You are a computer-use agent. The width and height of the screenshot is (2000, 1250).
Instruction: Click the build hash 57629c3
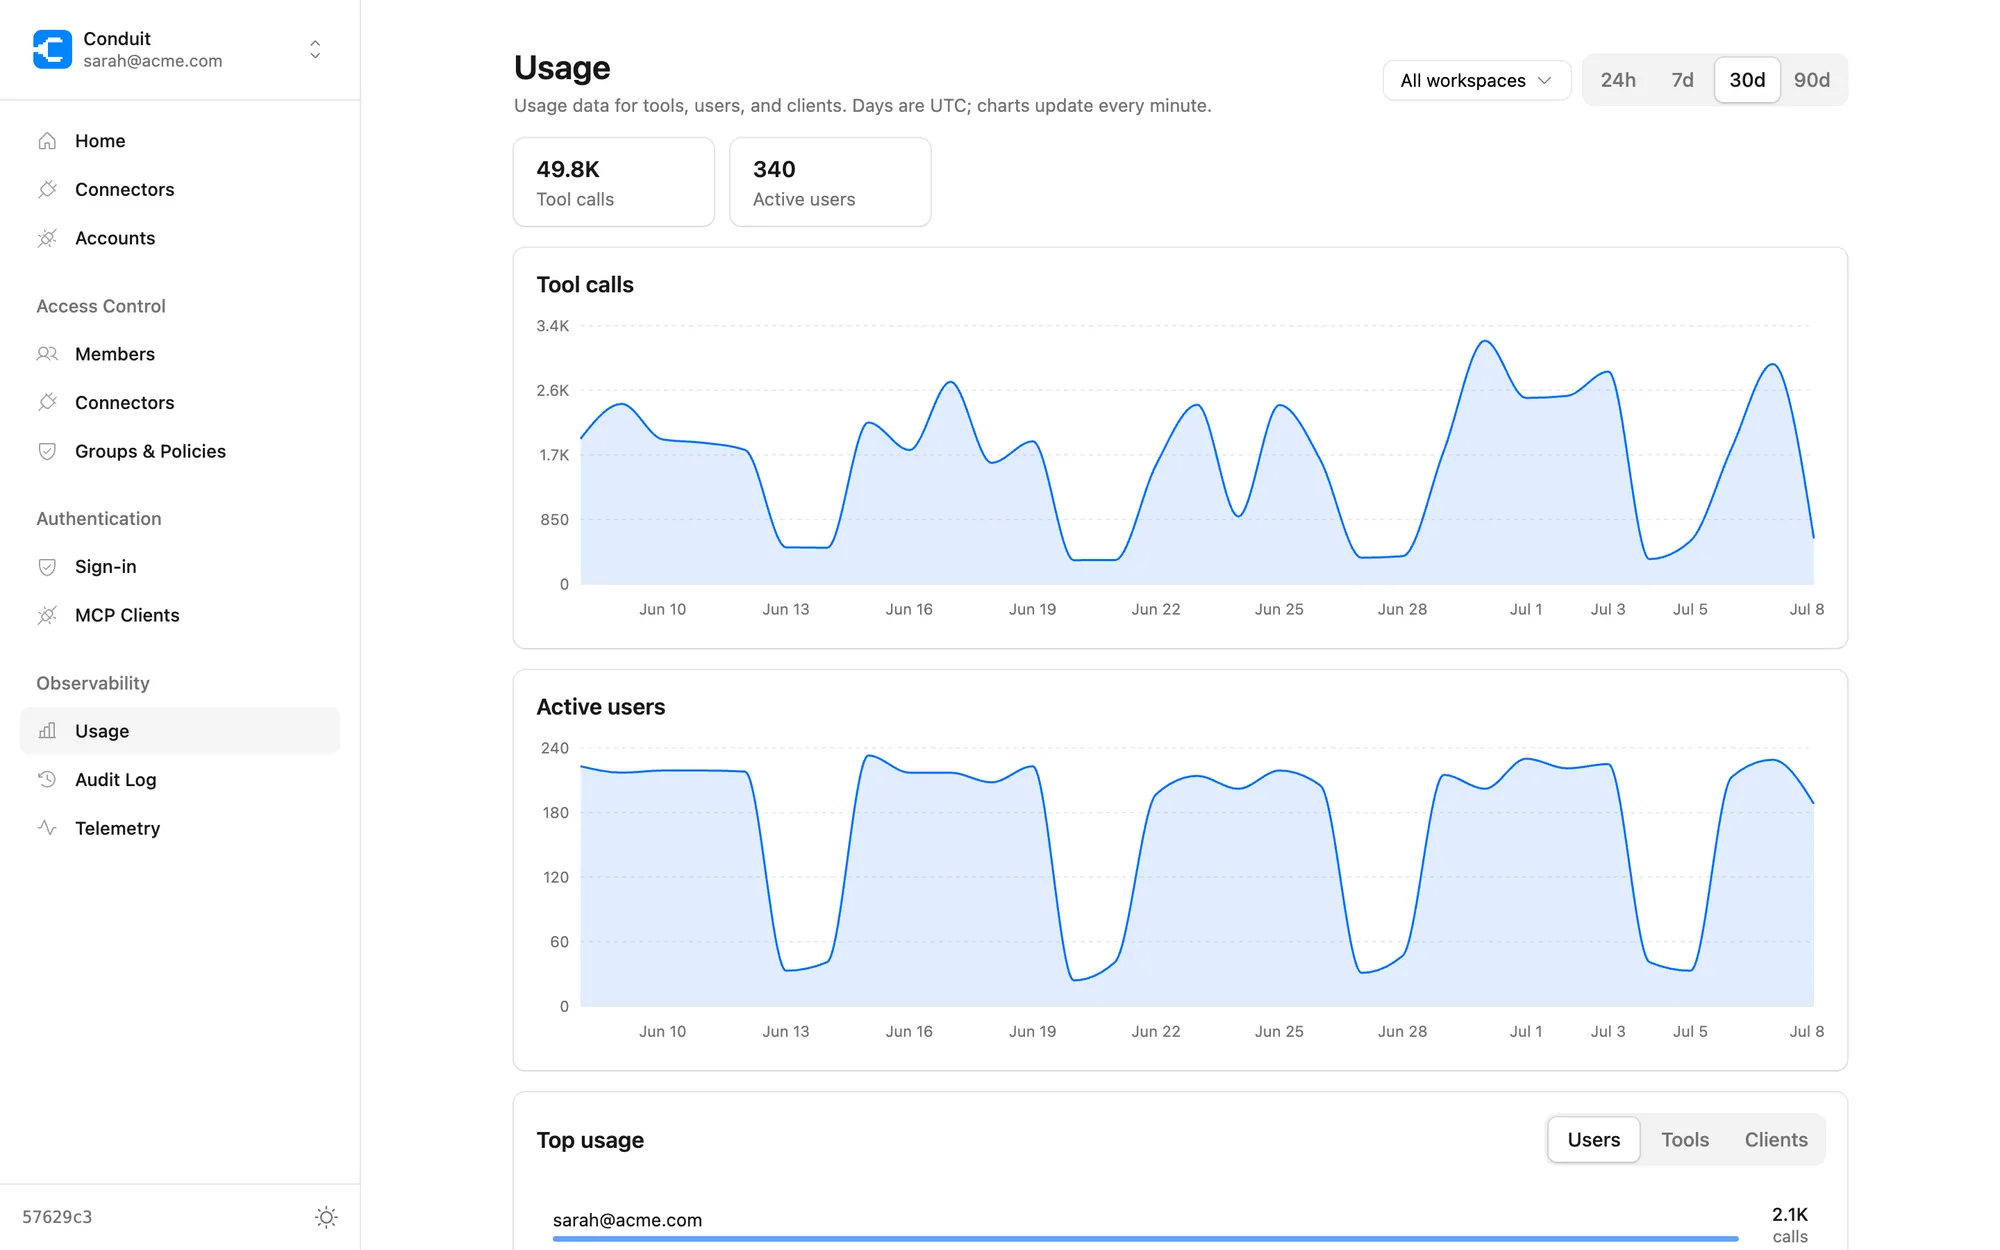pos(57,1217)
